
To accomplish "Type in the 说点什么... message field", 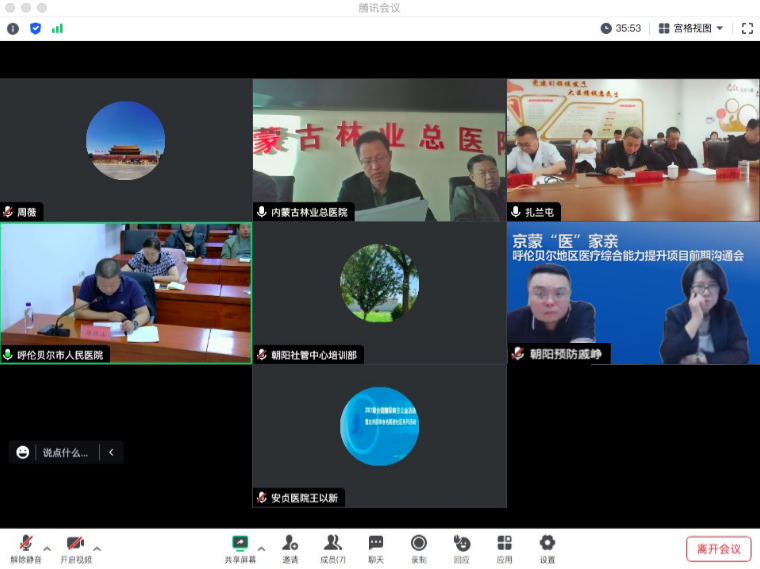I will [x=65, y=453].
